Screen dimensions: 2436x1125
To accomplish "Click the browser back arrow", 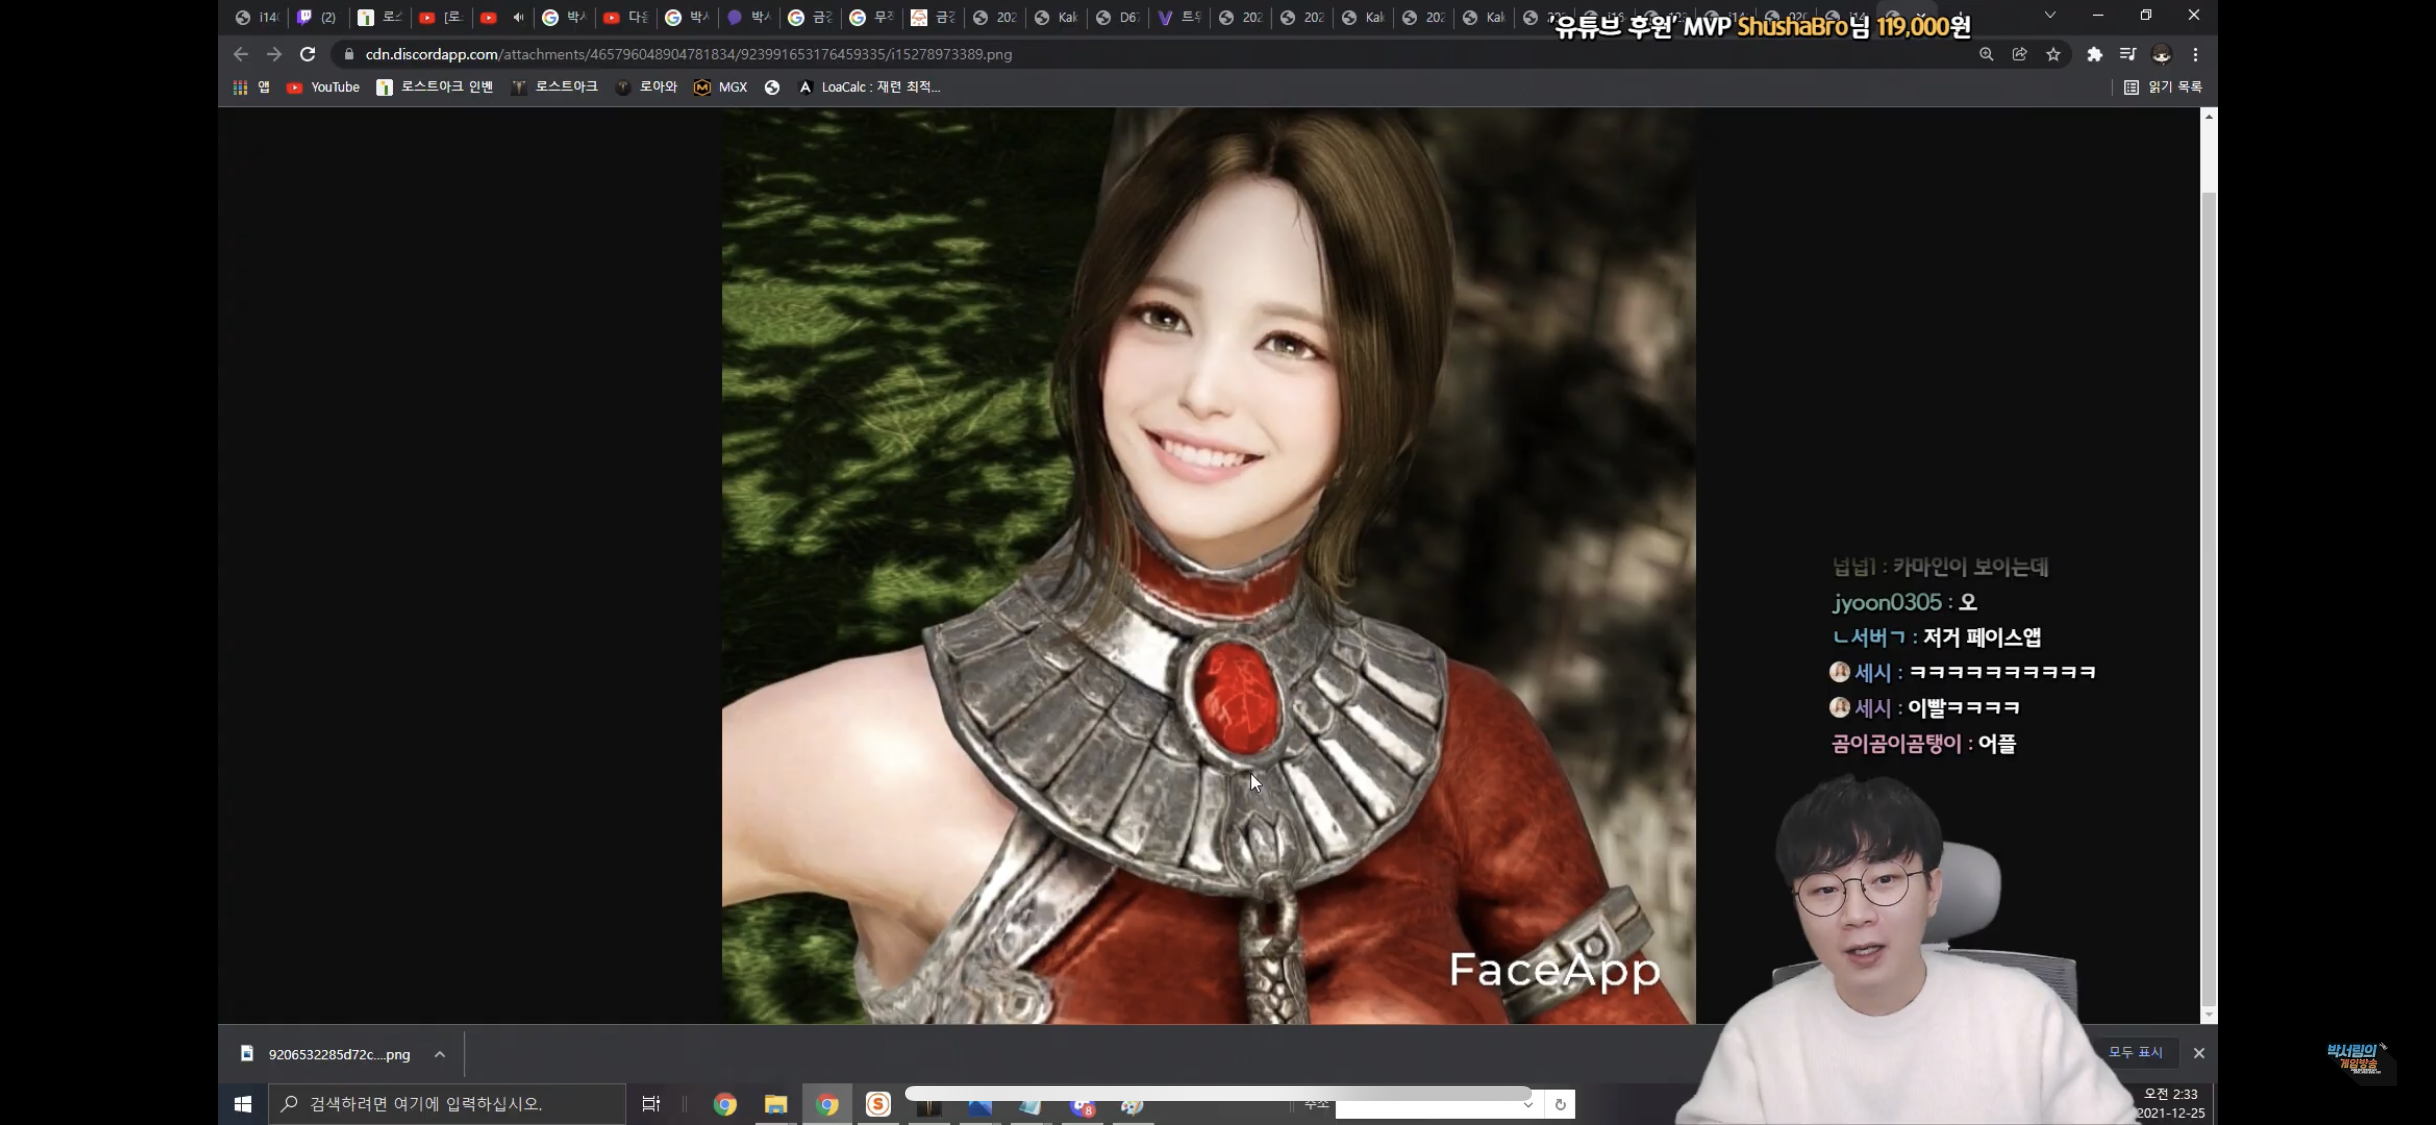I will 240,54.
